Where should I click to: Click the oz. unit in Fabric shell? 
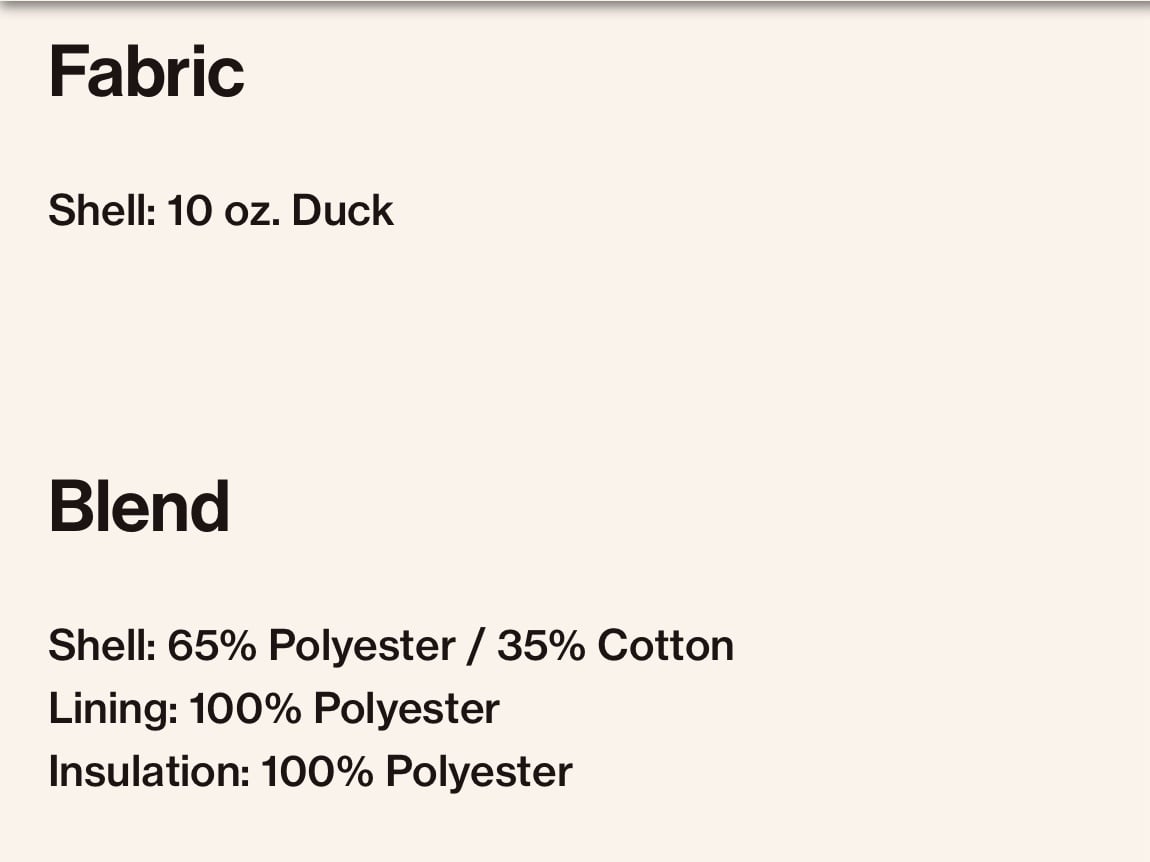252,211
